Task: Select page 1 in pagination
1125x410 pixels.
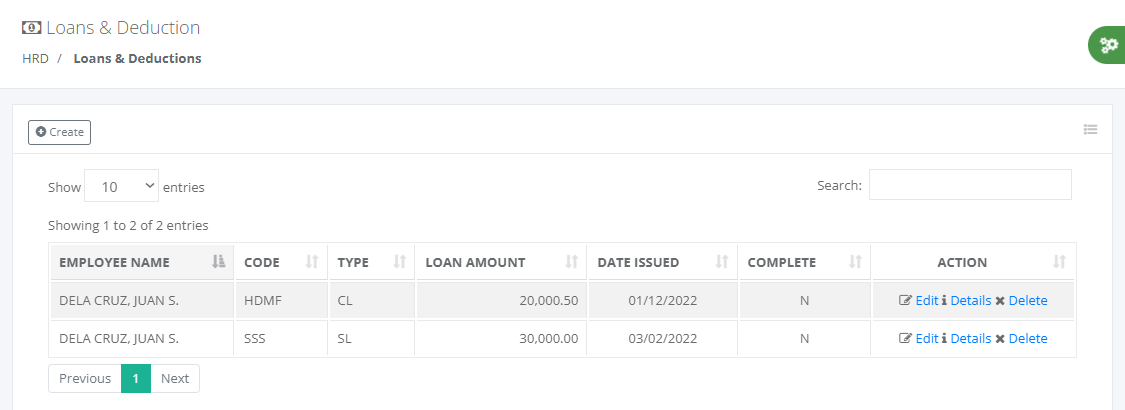Action: pyautogui.click(x=136, y=378)
